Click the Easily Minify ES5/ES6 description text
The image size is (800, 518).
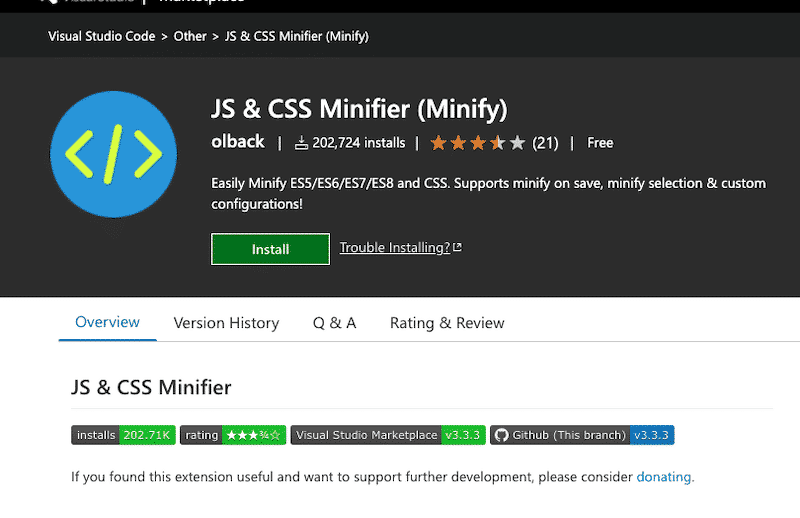488,193
